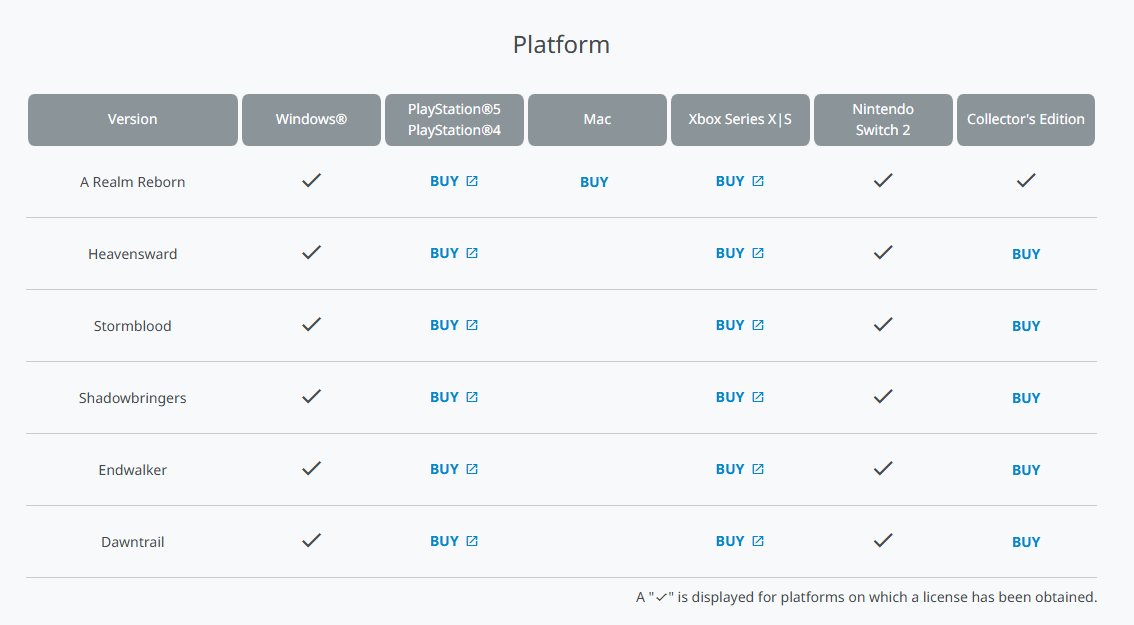Buy Dawntrail Collector's Edition
The height and width of the screenshot is (625, 1134).
coord(1026,542)
